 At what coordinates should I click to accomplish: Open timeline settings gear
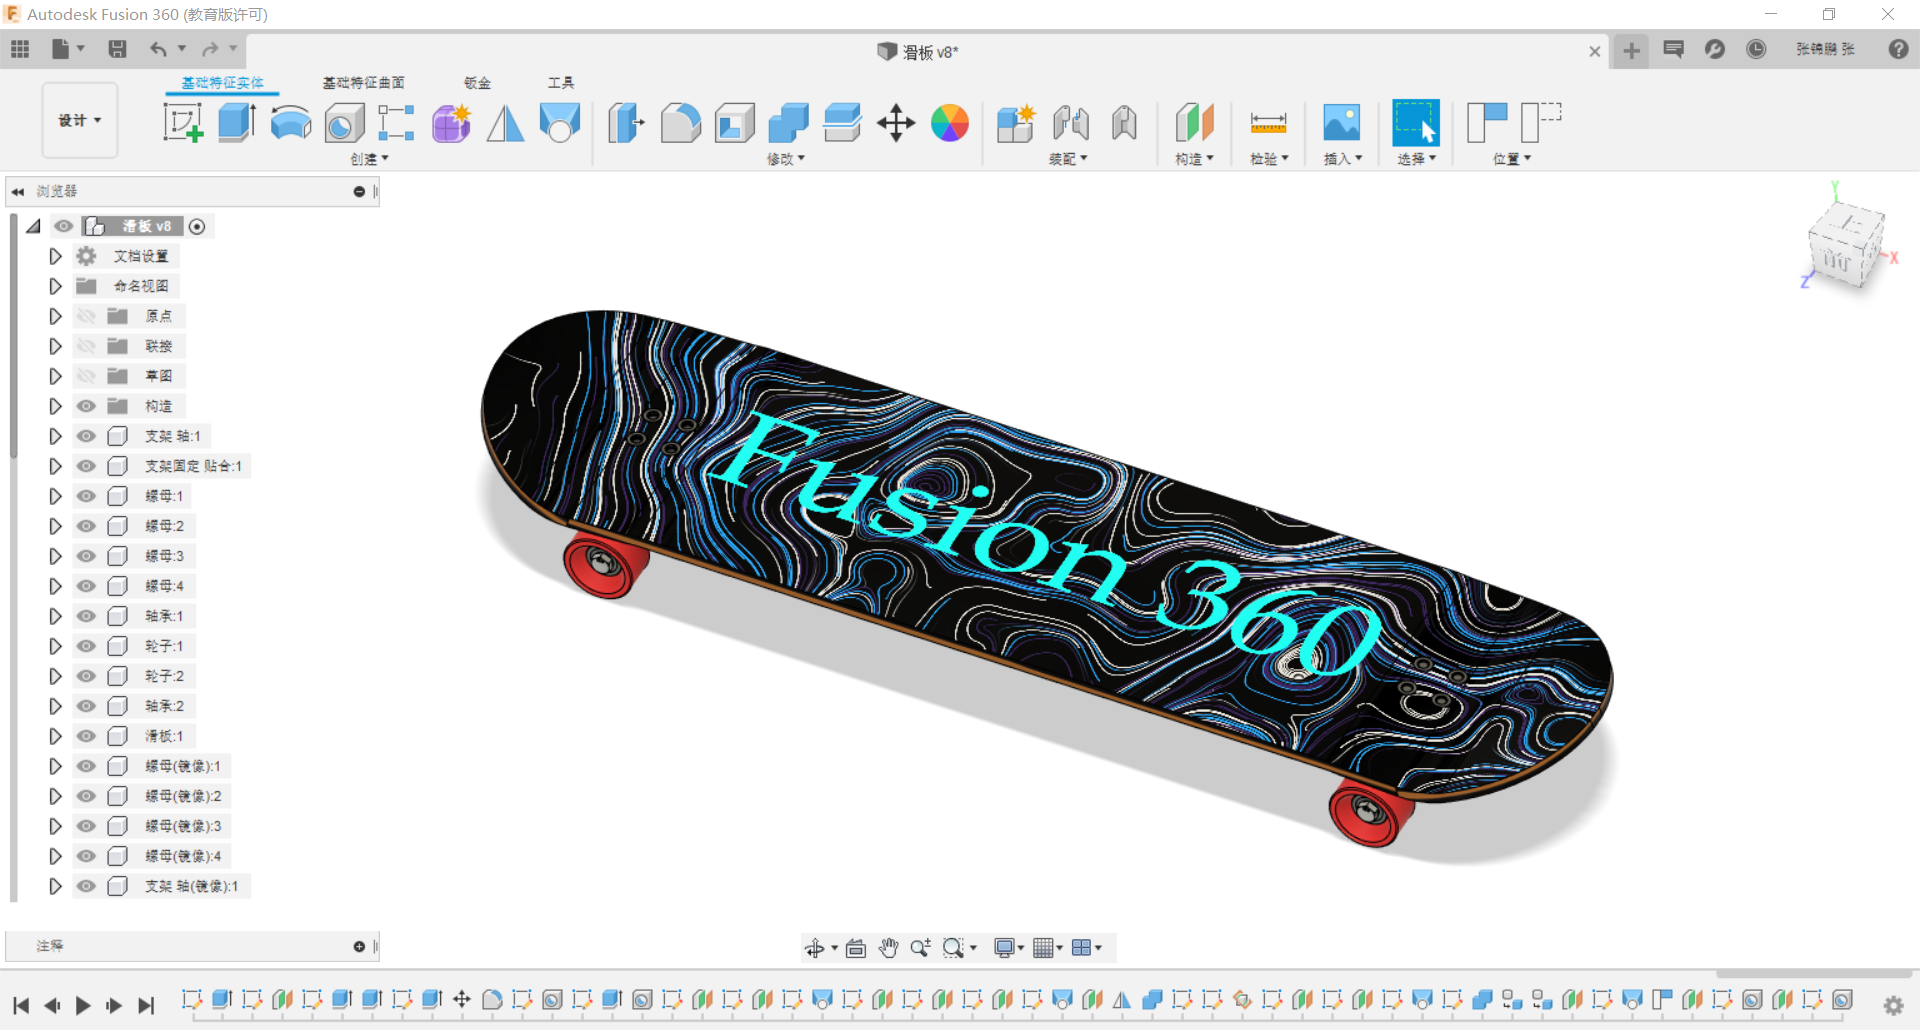(x=1893, y=1005)
